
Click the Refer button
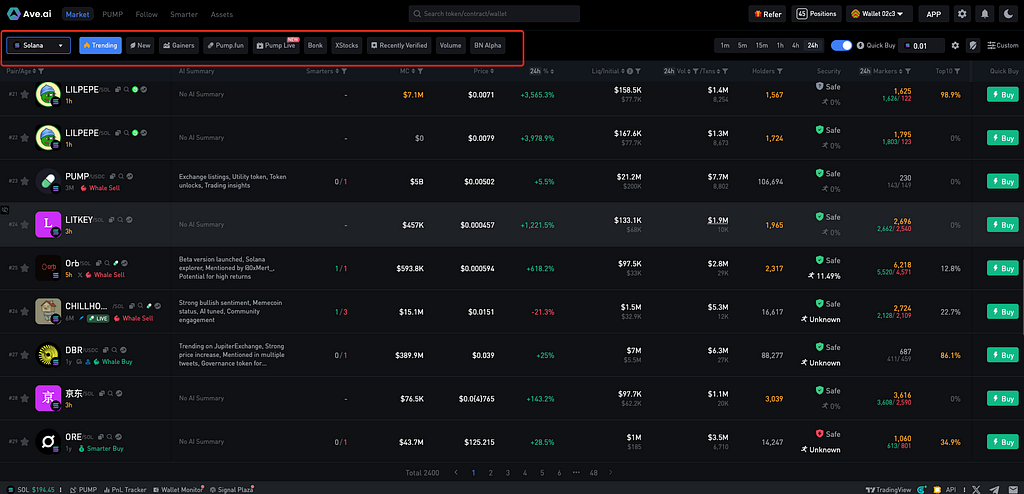click(767, 14)
